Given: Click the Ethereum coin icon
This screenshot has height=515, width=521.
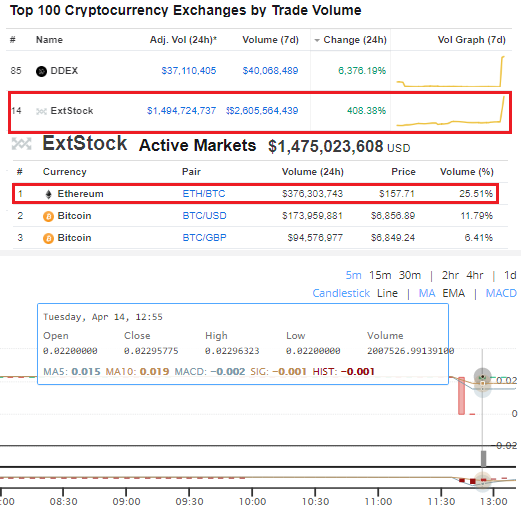Looking at the screenshot, I should point(48,194).
